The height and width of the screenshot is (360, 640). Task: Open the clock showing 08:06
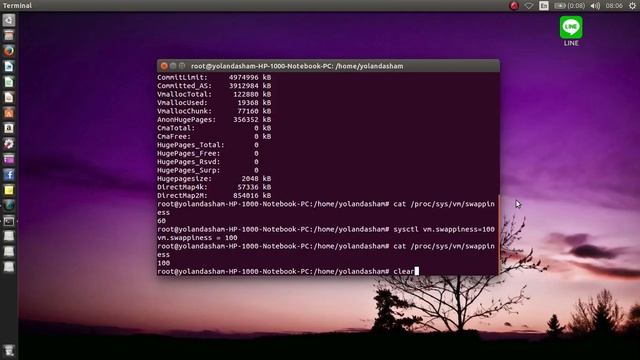point(614,6)
